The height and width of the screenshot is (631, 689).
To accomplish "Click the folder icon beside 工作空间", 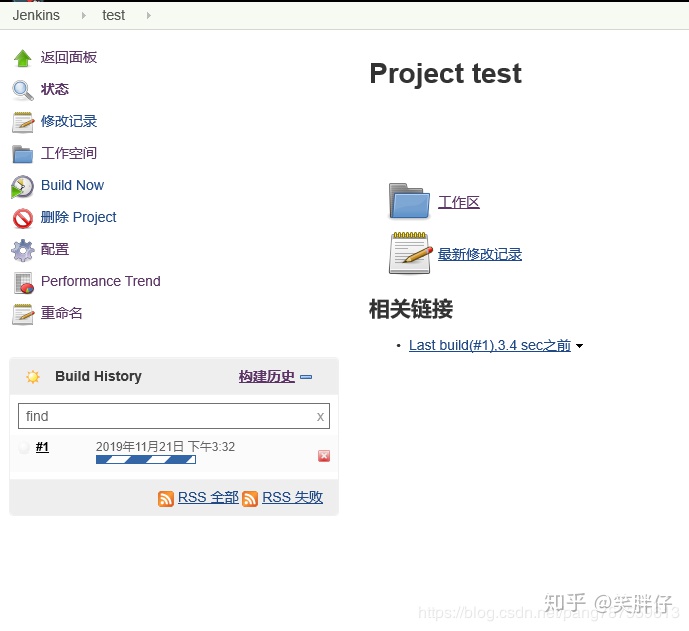I will pyautogui.click(x=22, y=154).
